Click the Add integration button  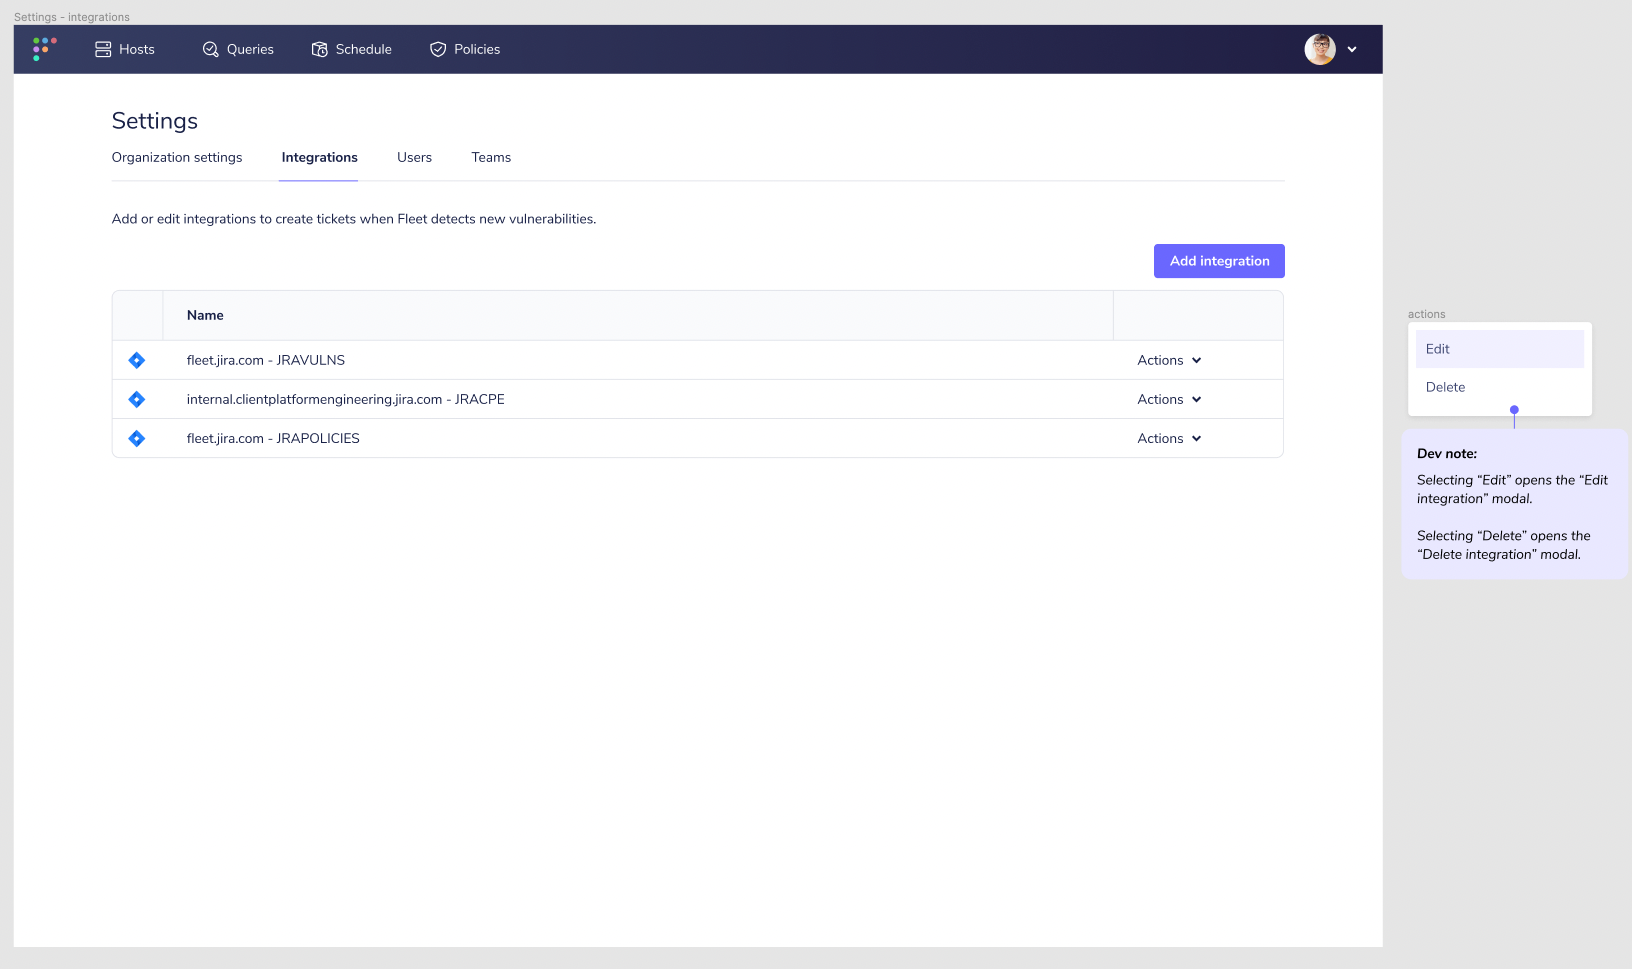tap(1218, 261)
